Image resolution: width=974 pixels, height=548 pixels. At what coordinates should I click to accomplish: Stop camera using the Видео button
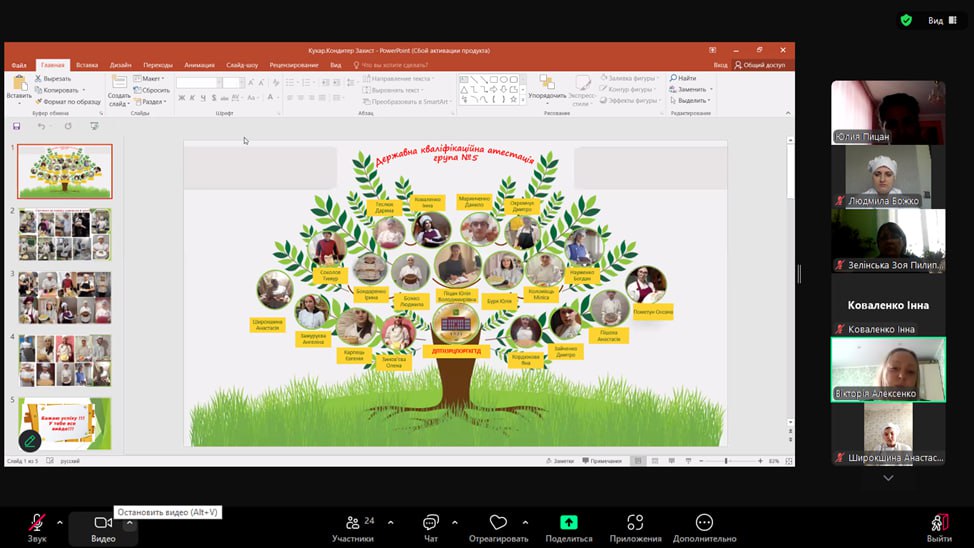(103, 523)
